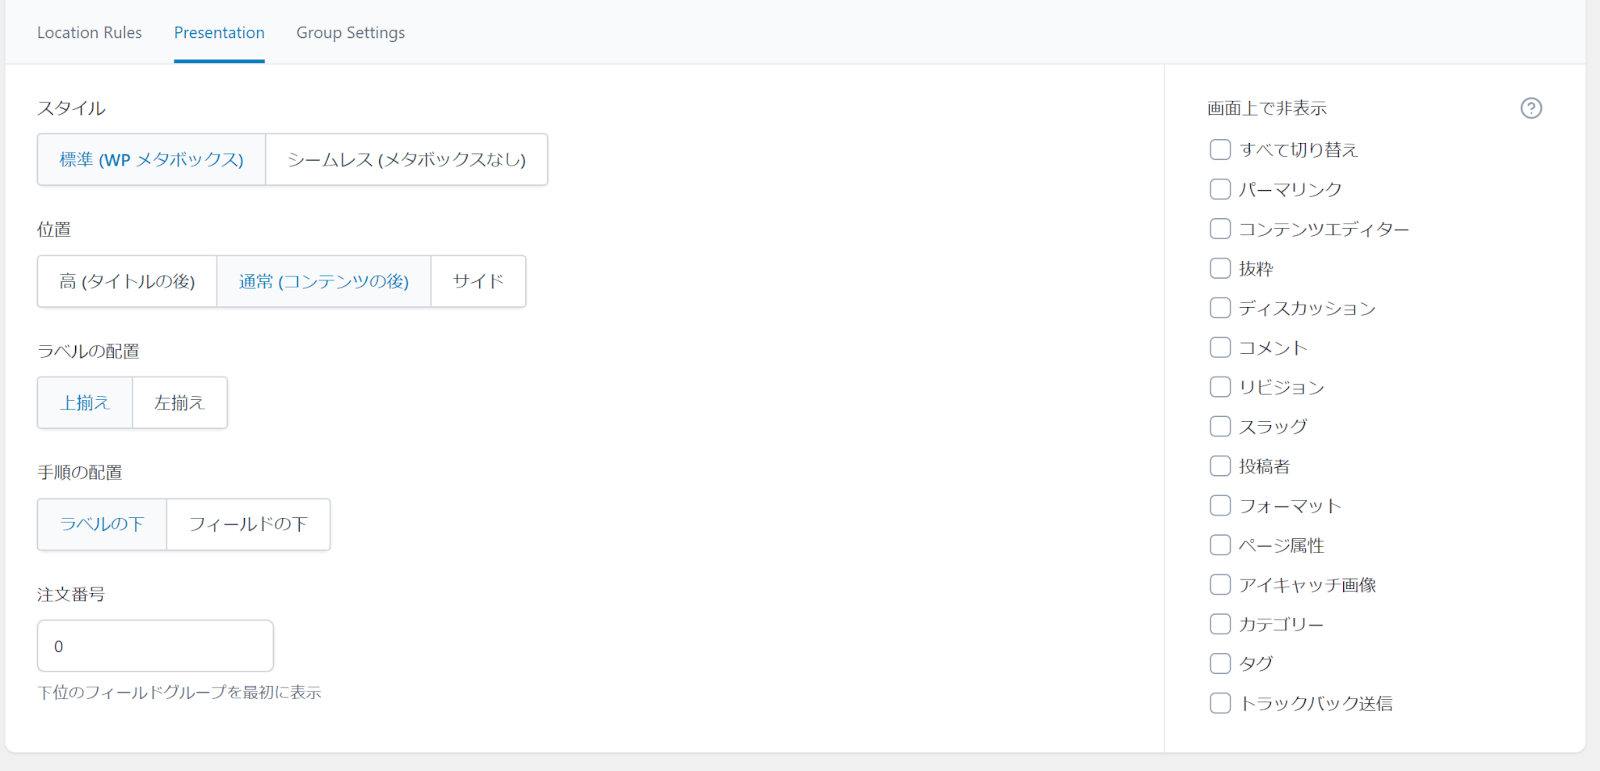Check the リビジョン checkbox

pos(1220,387)
